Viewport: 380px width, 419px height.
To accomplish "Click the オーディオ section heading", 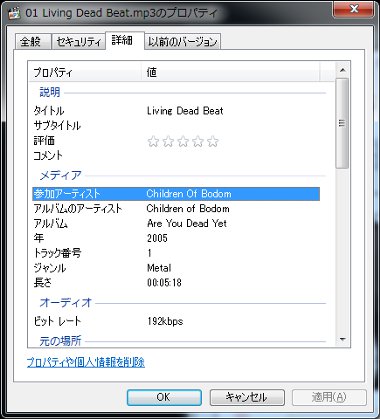I will pos(66,303).
